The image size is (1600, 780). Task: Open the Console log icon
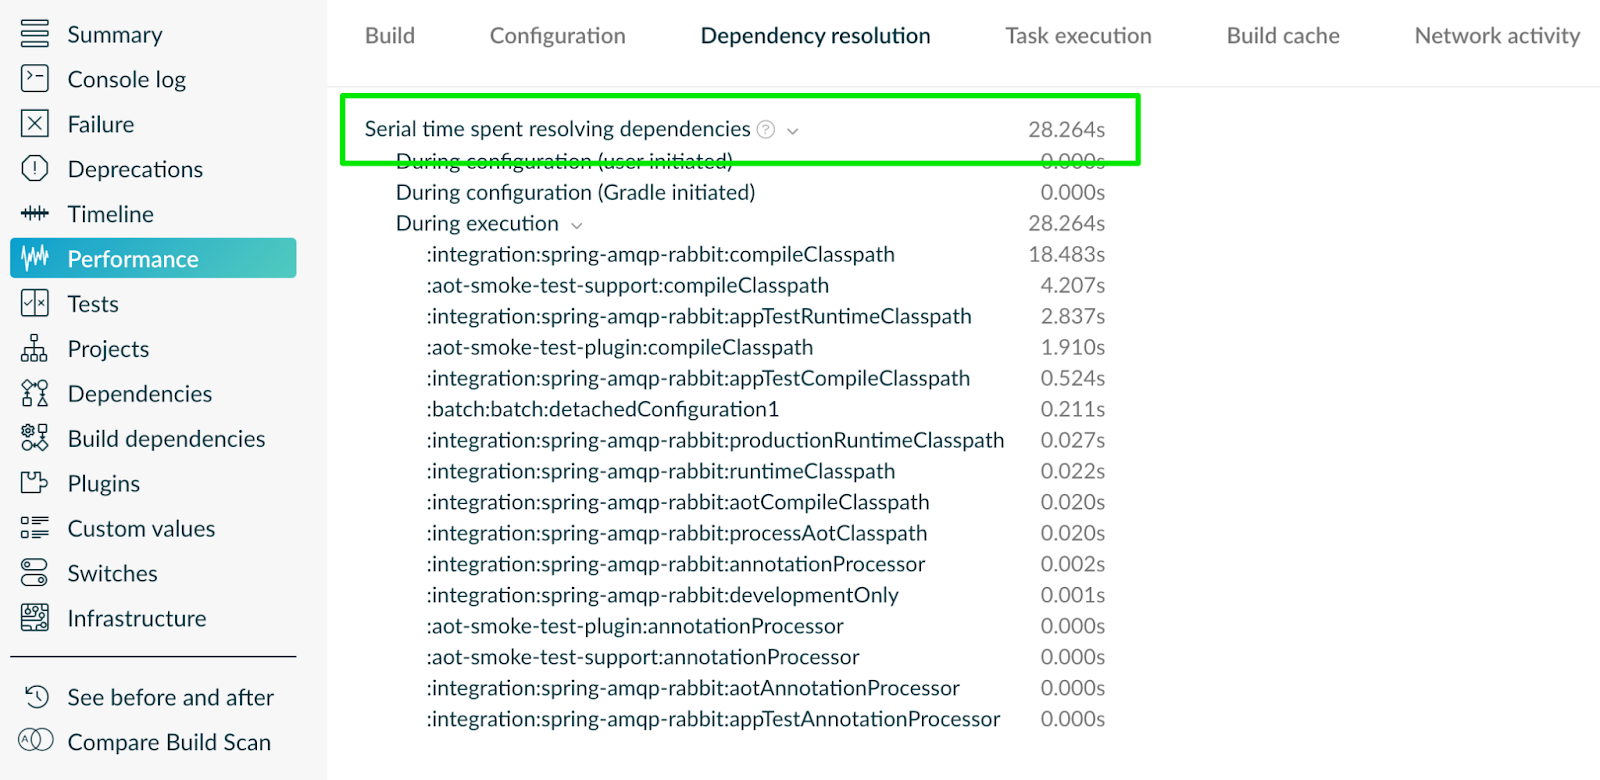click(x=35, y=79)
